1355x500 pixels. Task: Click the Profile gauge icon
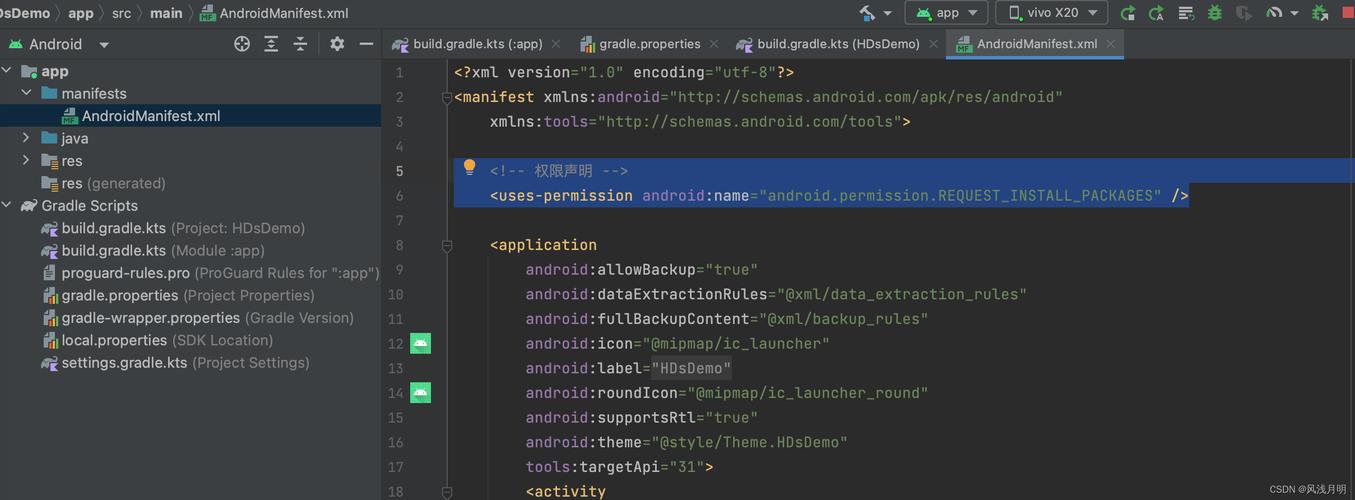1274,13
